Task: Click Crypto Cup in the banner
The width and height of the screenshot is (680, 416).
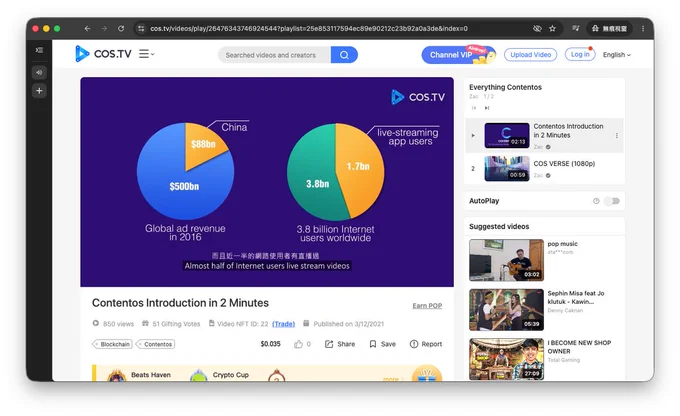Action: (x=231, y=375)
